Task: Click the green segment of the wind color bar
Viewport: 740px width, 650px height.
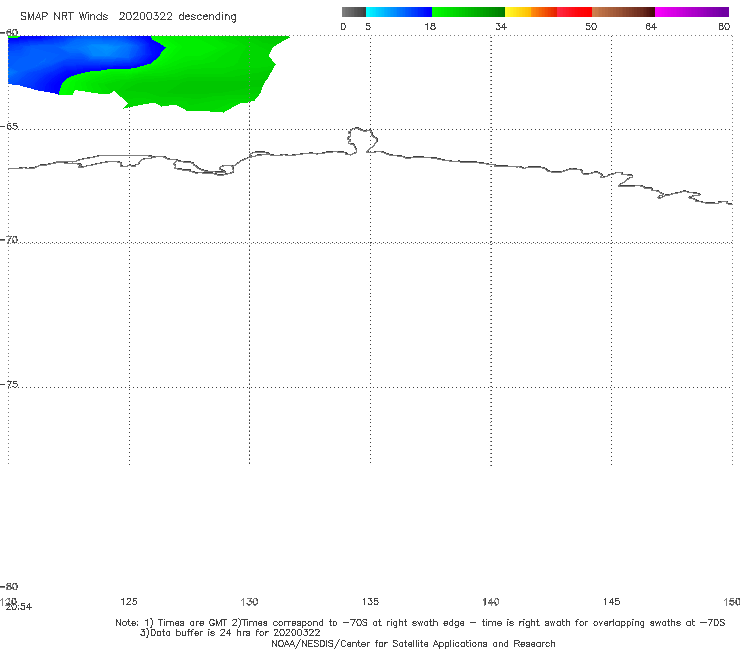Action: pyautogui.click(x=468, y=12)
